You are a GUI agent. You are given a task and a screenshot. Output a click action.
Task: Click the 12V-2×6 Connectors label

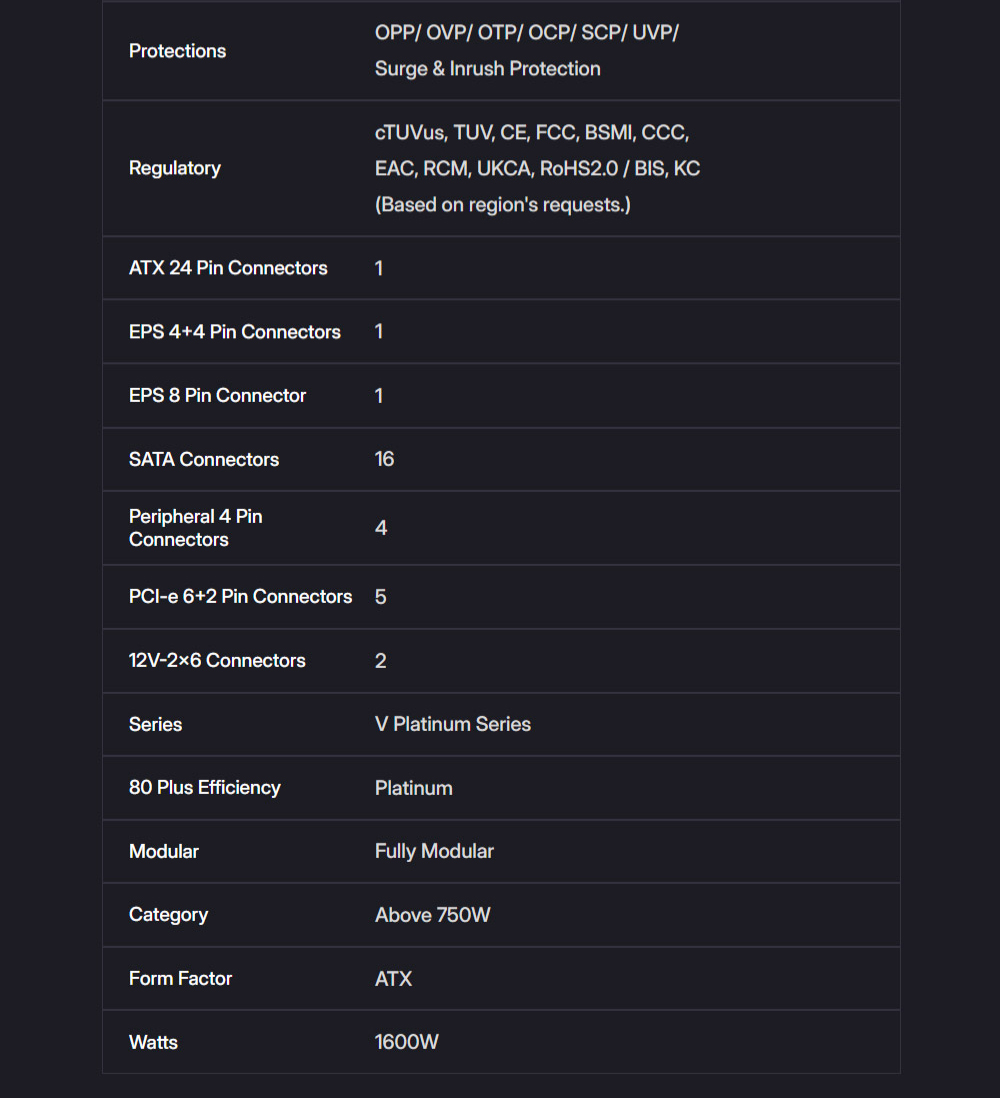click(x=217, y=660)
